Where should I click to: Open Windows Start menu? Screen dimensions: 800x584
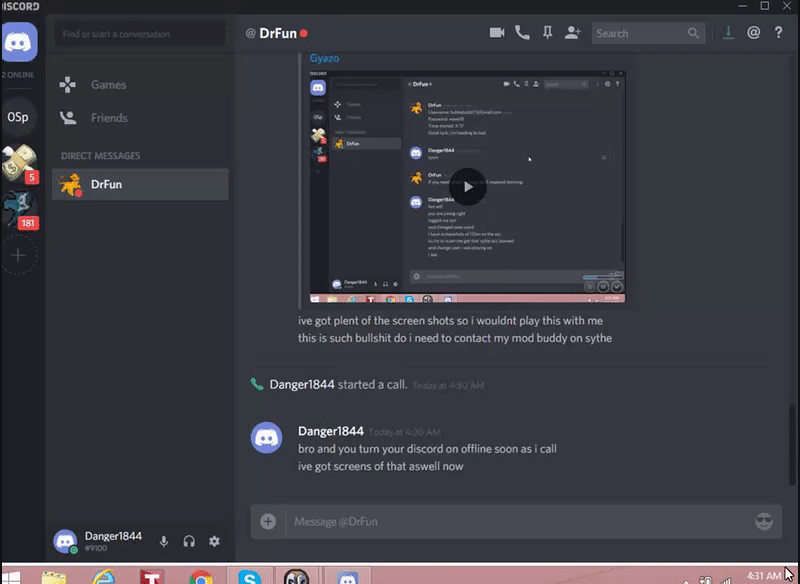[x=11, y=577]
